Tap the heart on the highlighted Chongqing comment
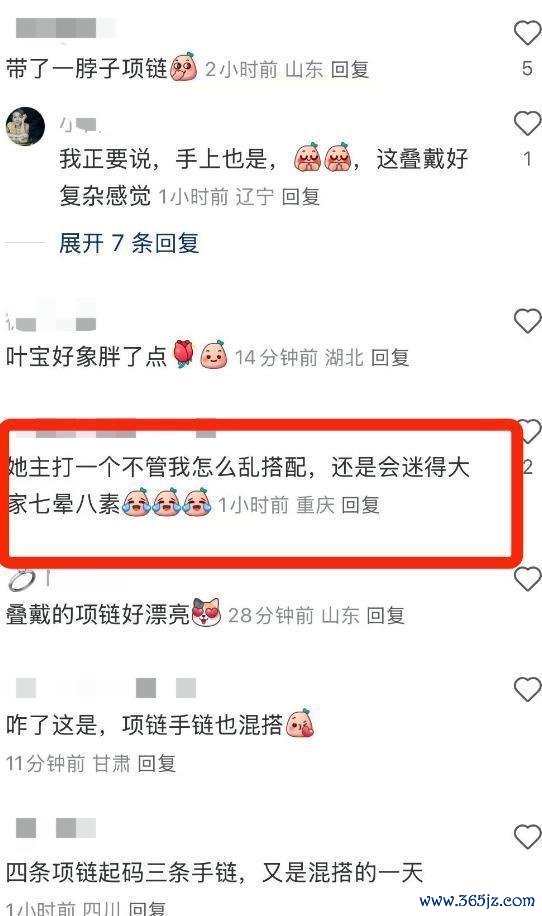 (530, 432)
